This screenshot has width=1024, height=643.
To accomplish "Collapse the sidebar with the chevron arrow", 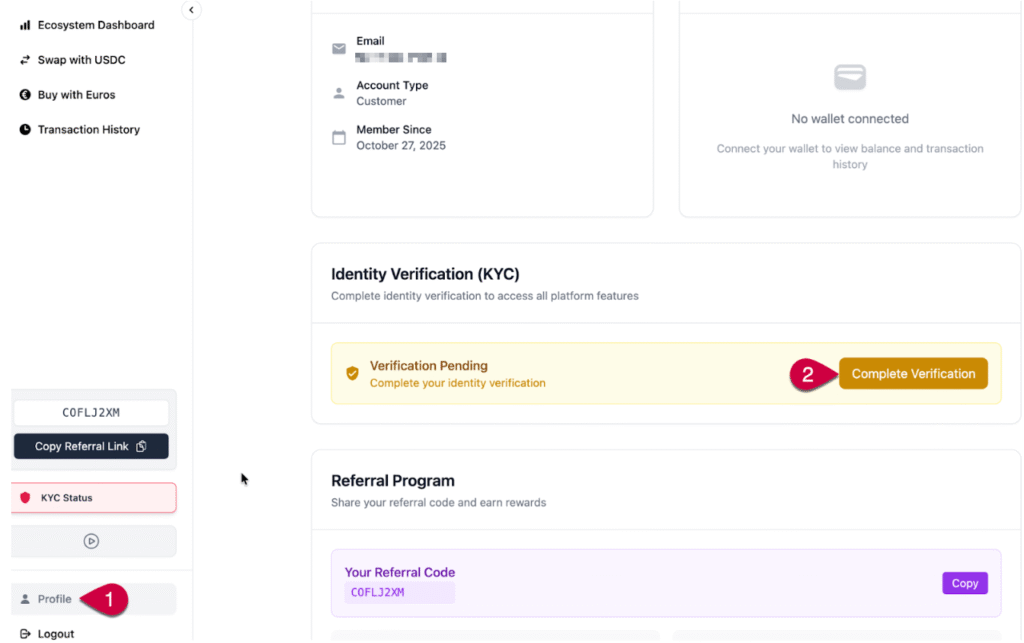I will click(x=192, y=10).
